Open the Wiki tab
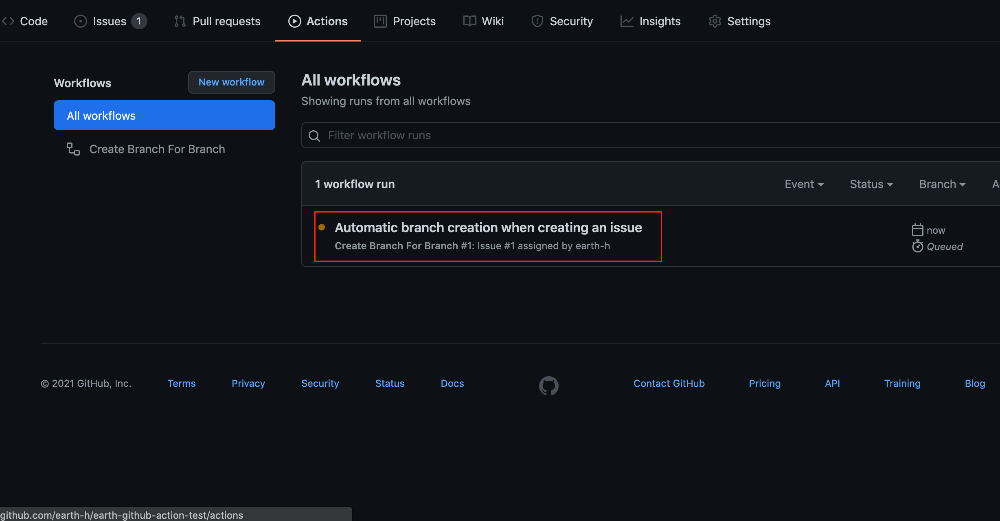The height and width of the screenshot is (521, 1000). pyautogui.click(x=483, y=21)
